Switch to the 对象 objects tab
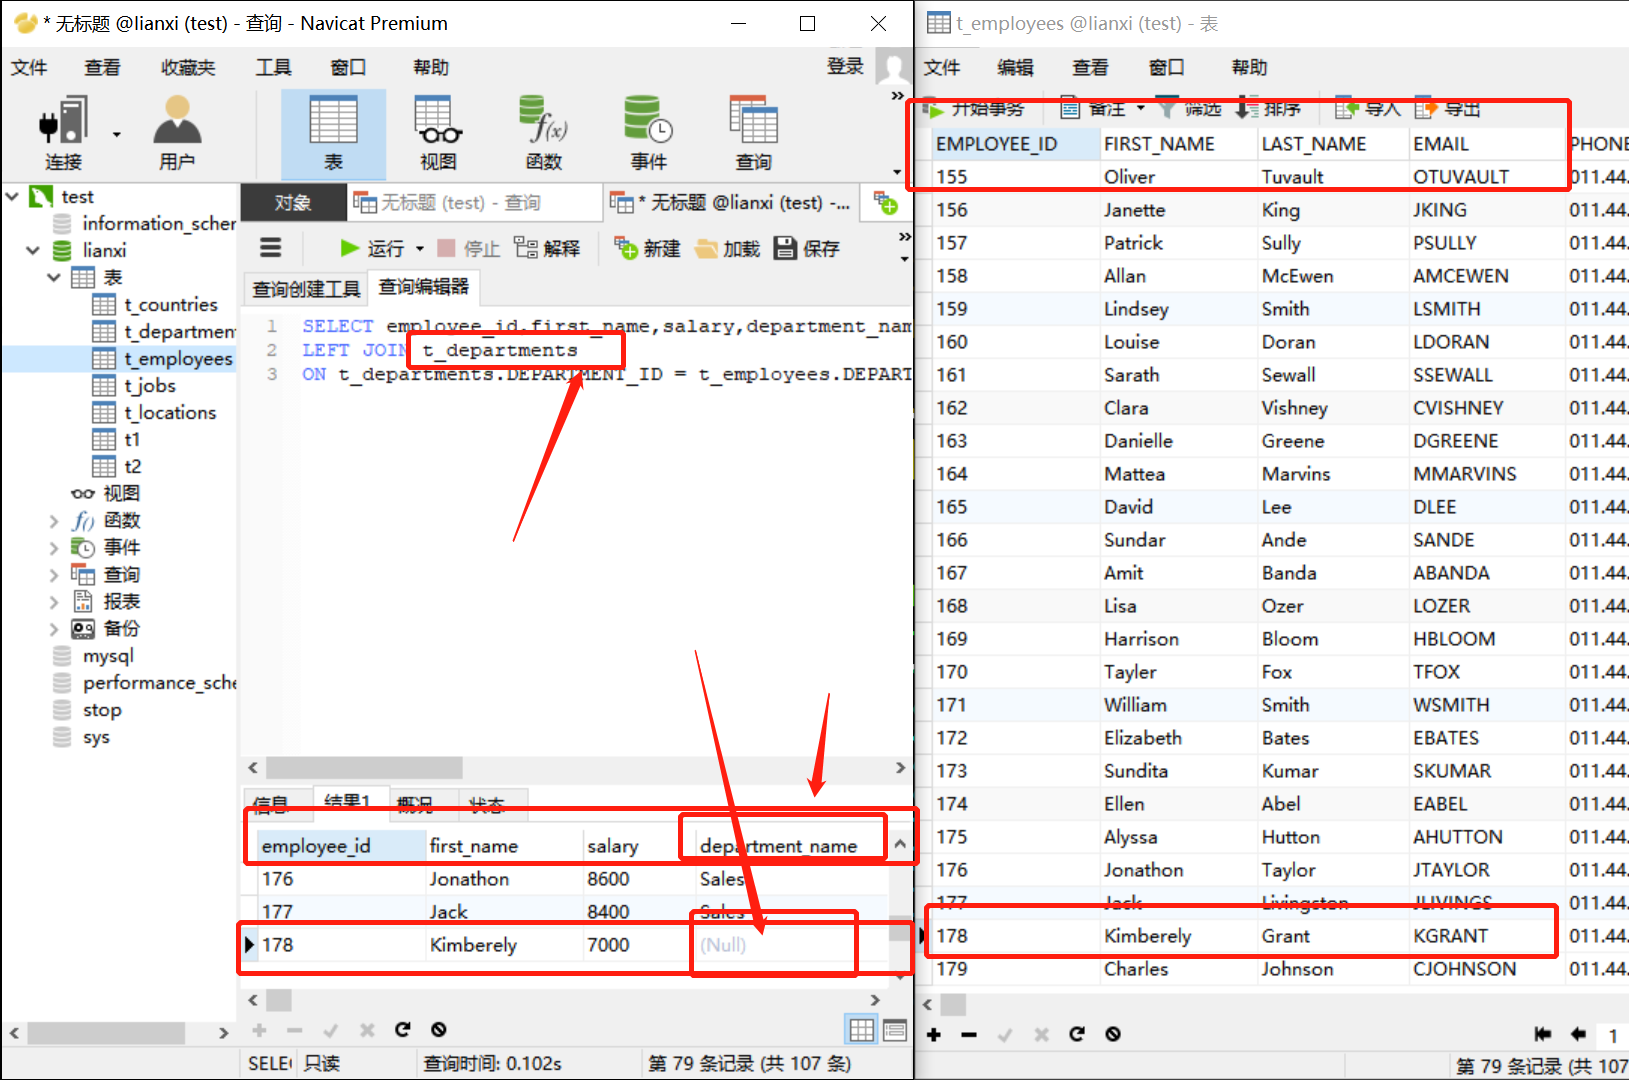The height and width of the screenshot is (1080, 1629). [292, 203]
